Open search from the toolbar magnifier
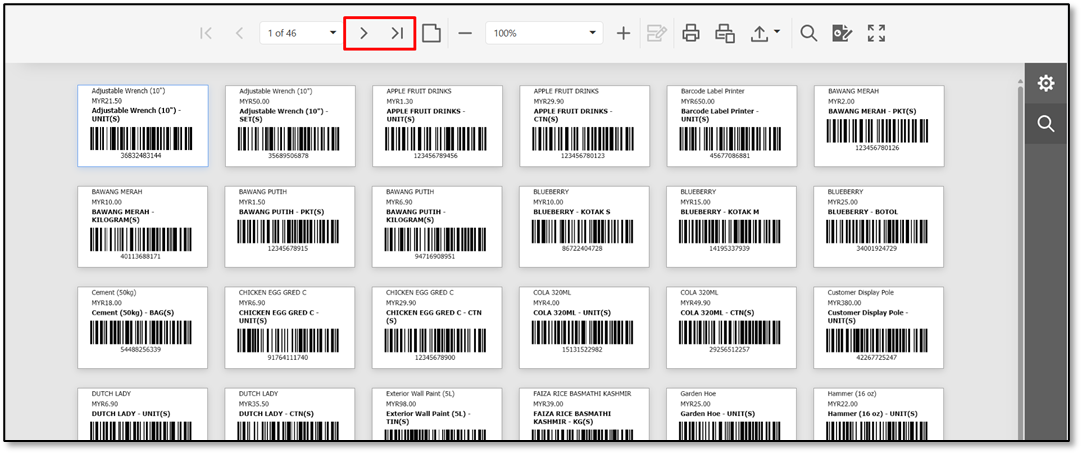1083x454 pixels. (808, 32)
